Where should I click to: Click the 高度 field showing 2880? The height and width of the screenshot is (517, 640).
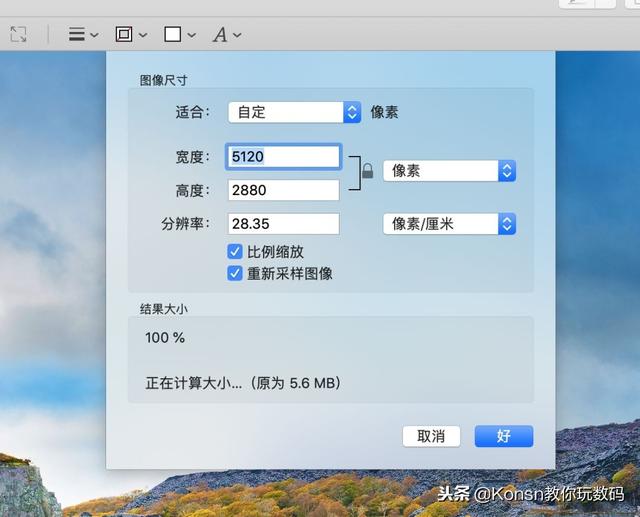click(284, 190)
